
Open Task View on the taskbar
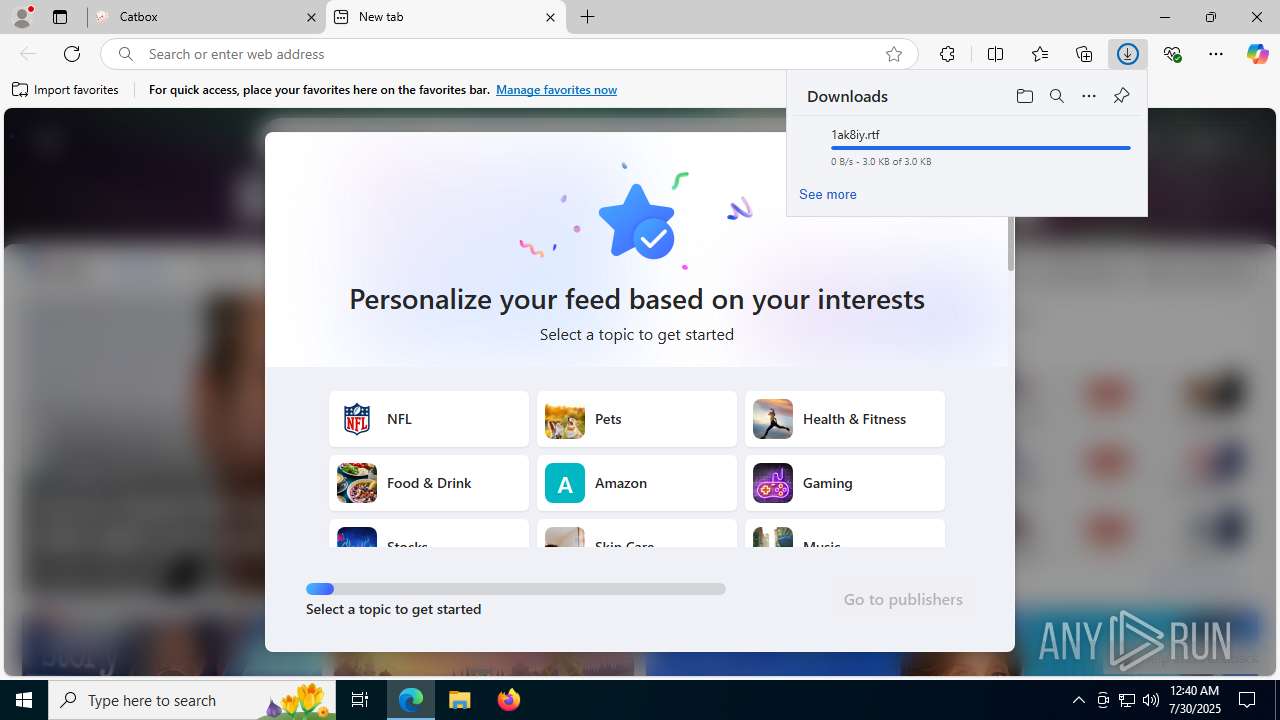click(x=360, y=700)
